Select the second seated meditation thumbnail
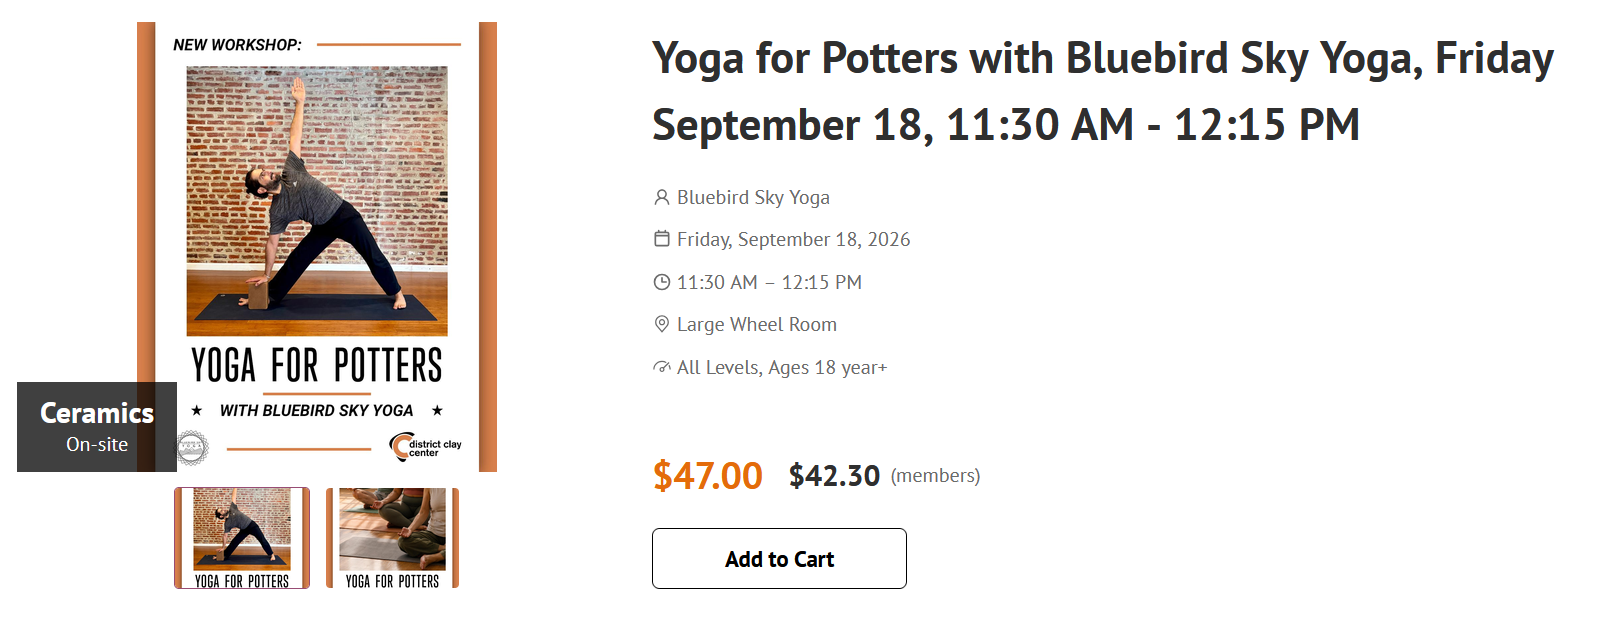The width and height of the screenshot is (1607, 625). tap(392, 538)
